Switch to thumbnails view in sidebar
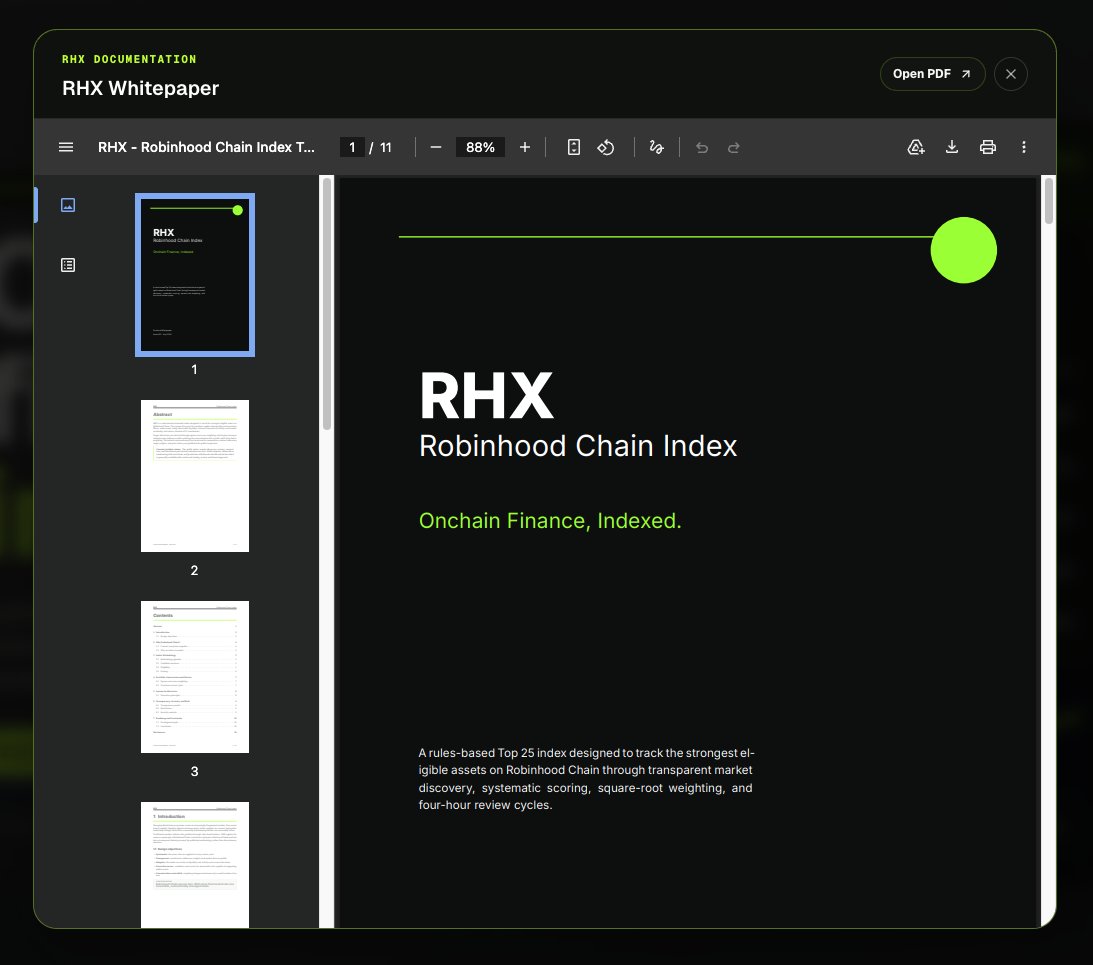 point(68,205)
